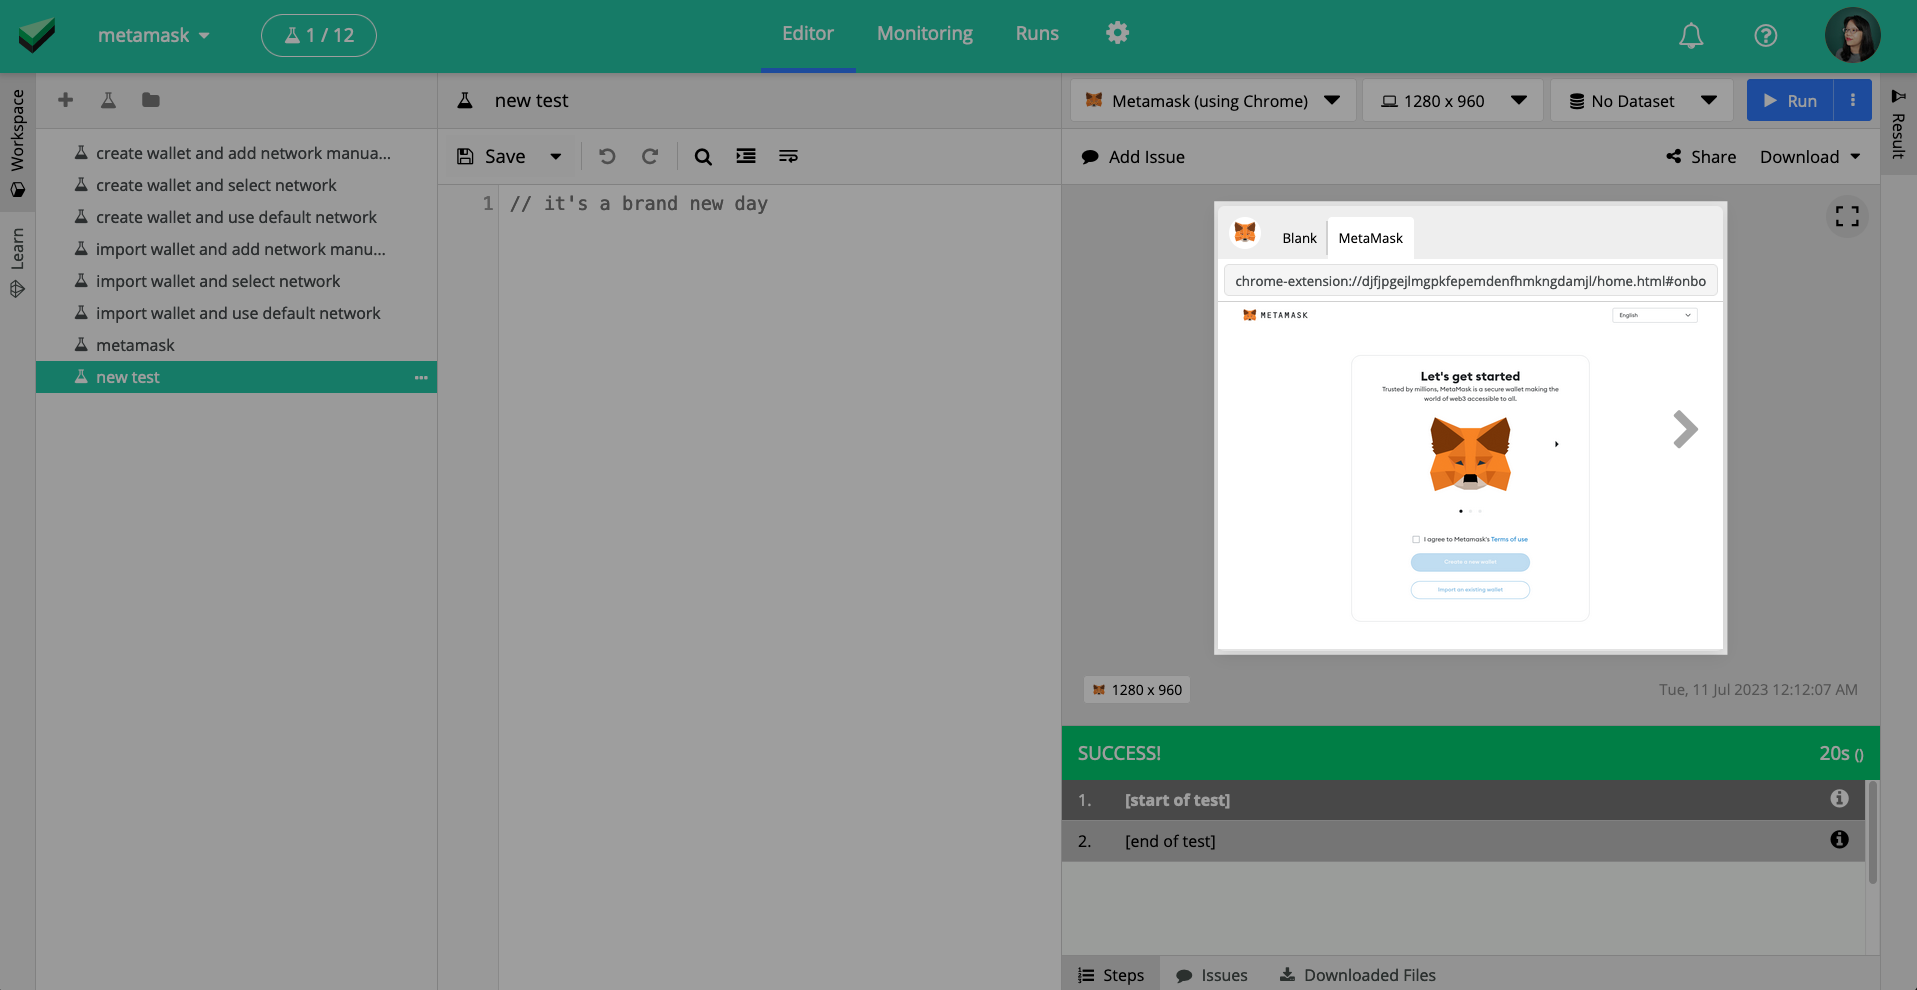Click 'Import an existing wallet' in preview
This screenshot has width=1917, height=990.
[x=1470, y=590]
